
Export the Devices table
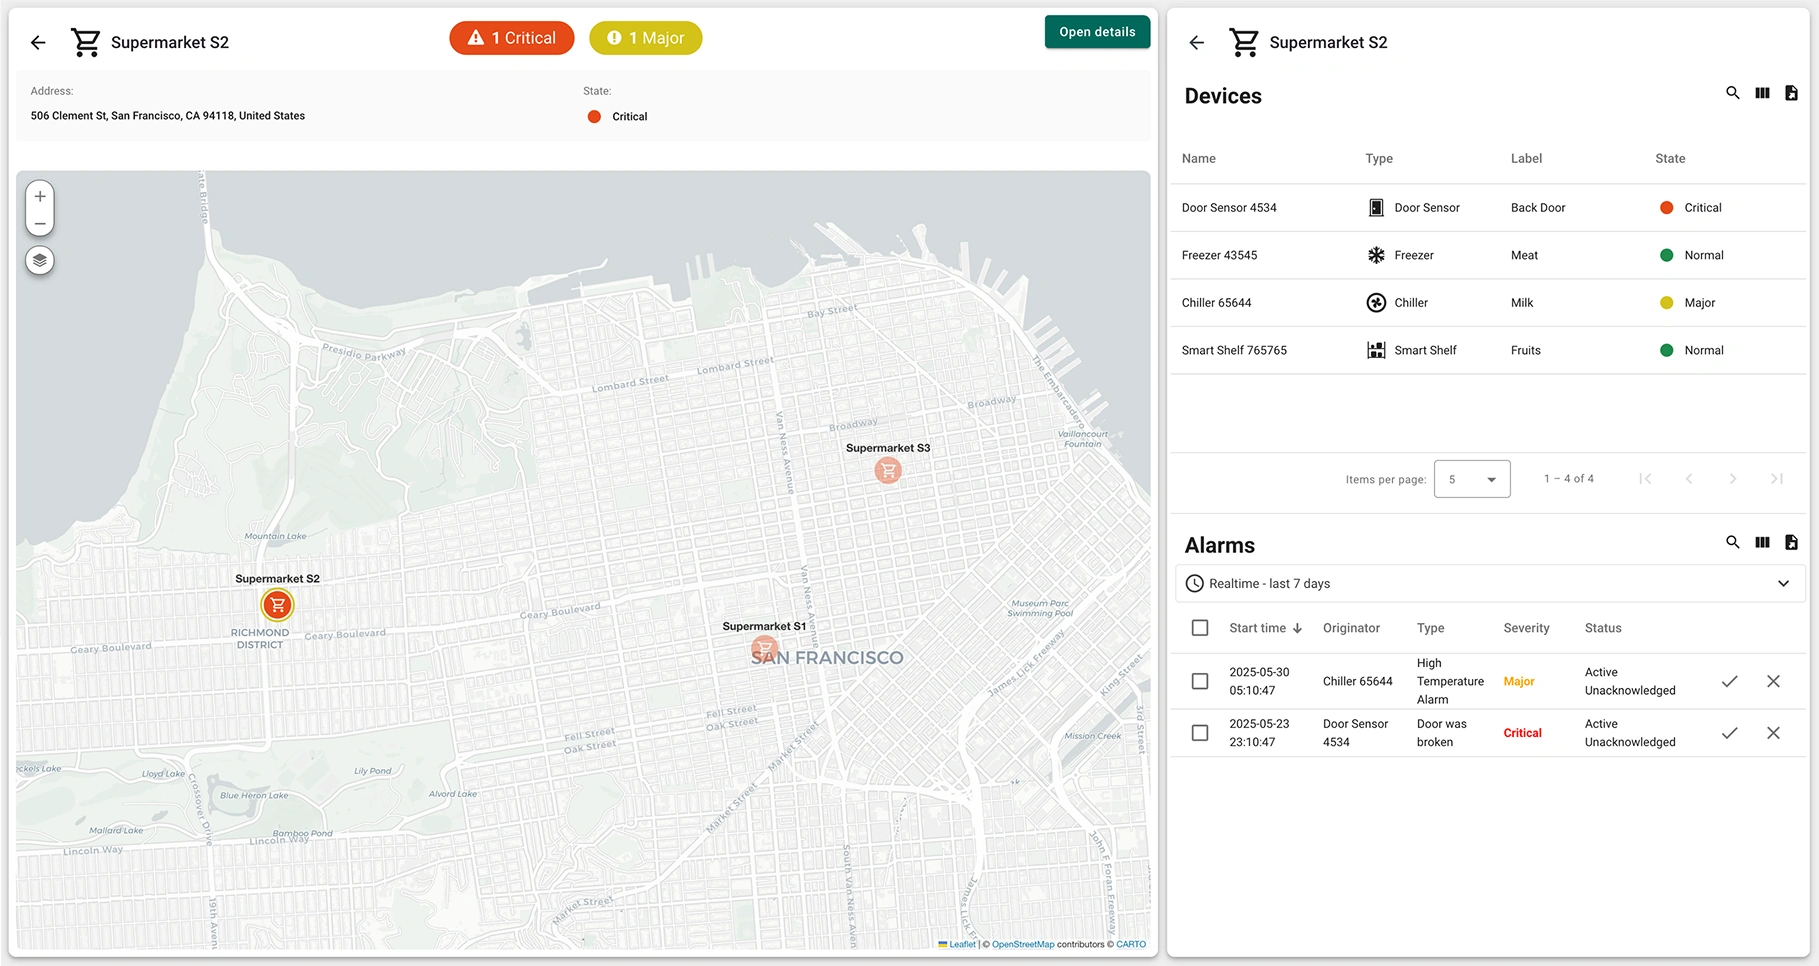1791,93
